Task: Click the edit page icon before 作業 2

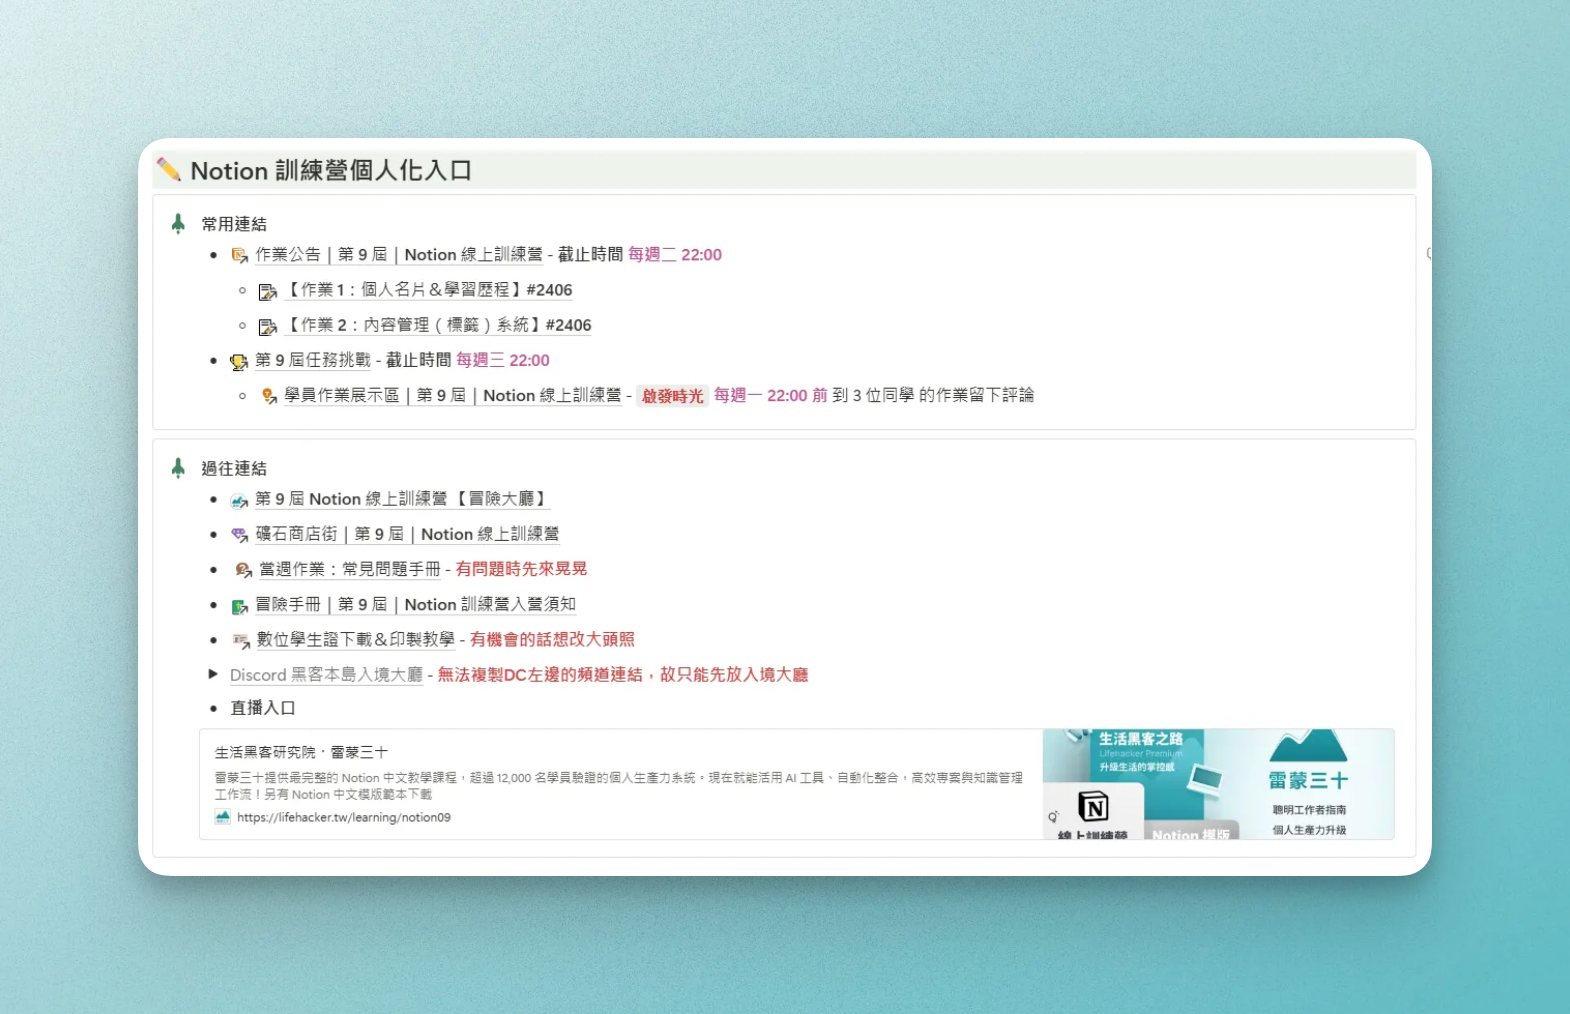Action: pyautogui.click(x=268, y=326)
